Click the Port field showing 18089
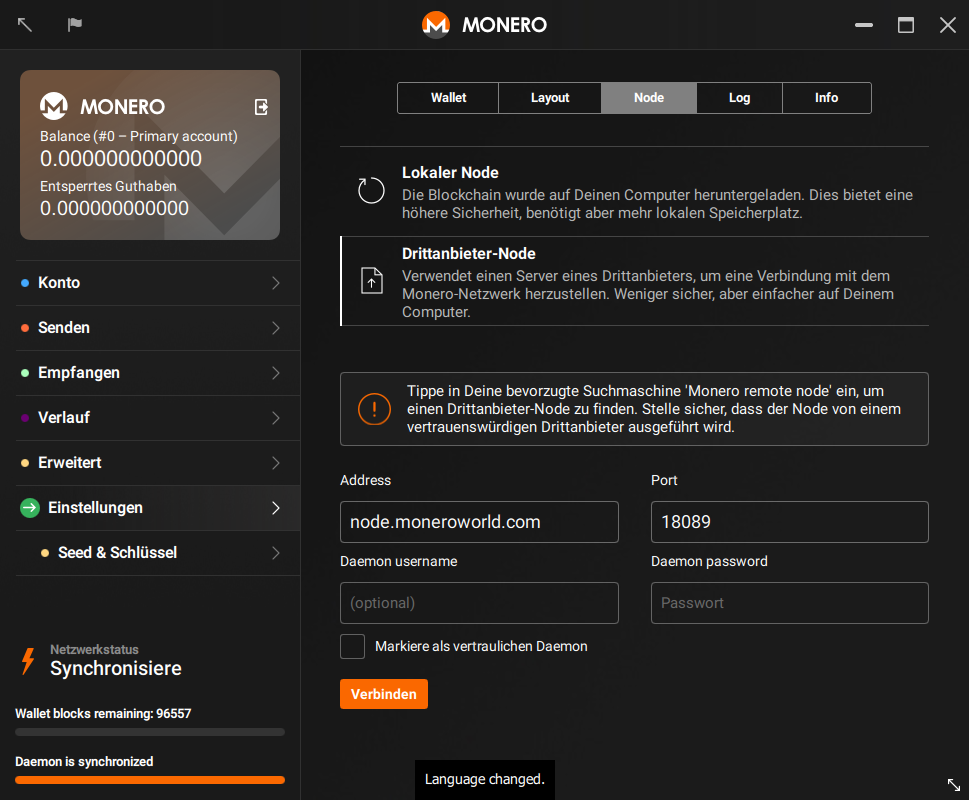This screenshot has width=969, height=800. (x=789, y=522)
